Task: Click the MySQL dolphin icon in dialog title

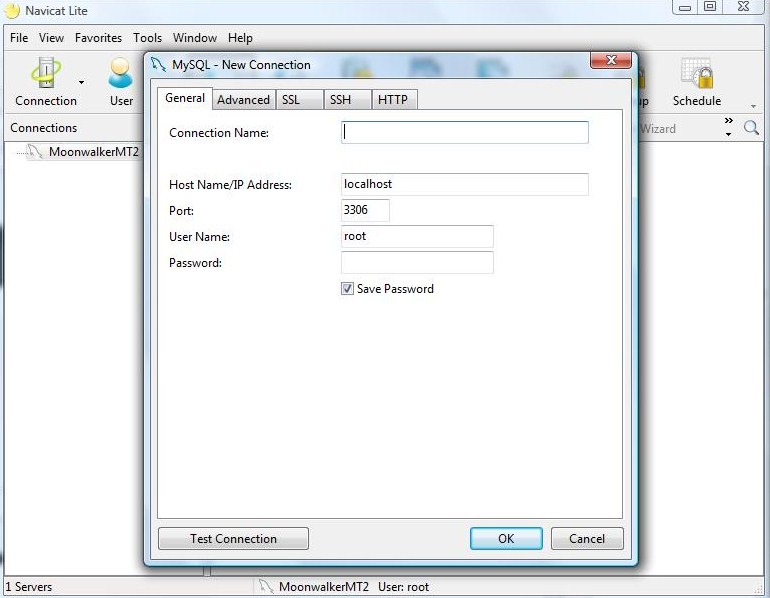Action: pos(158,64)
